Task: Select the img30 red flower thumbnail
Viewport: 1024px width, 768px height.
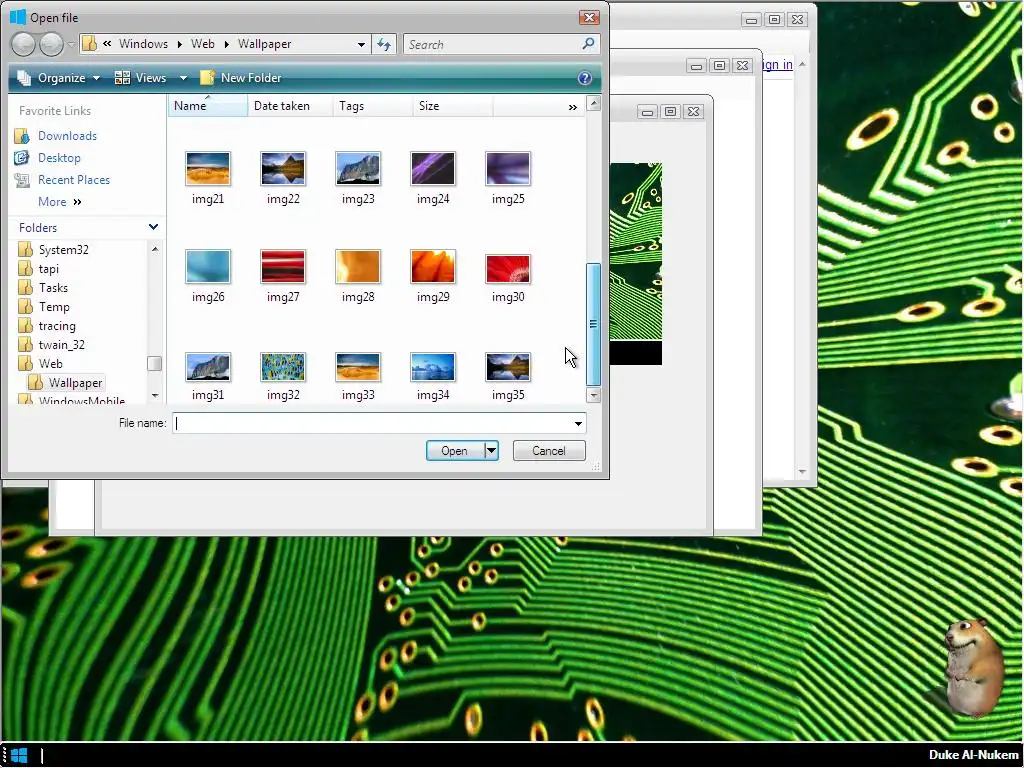Action: point(508,268)
